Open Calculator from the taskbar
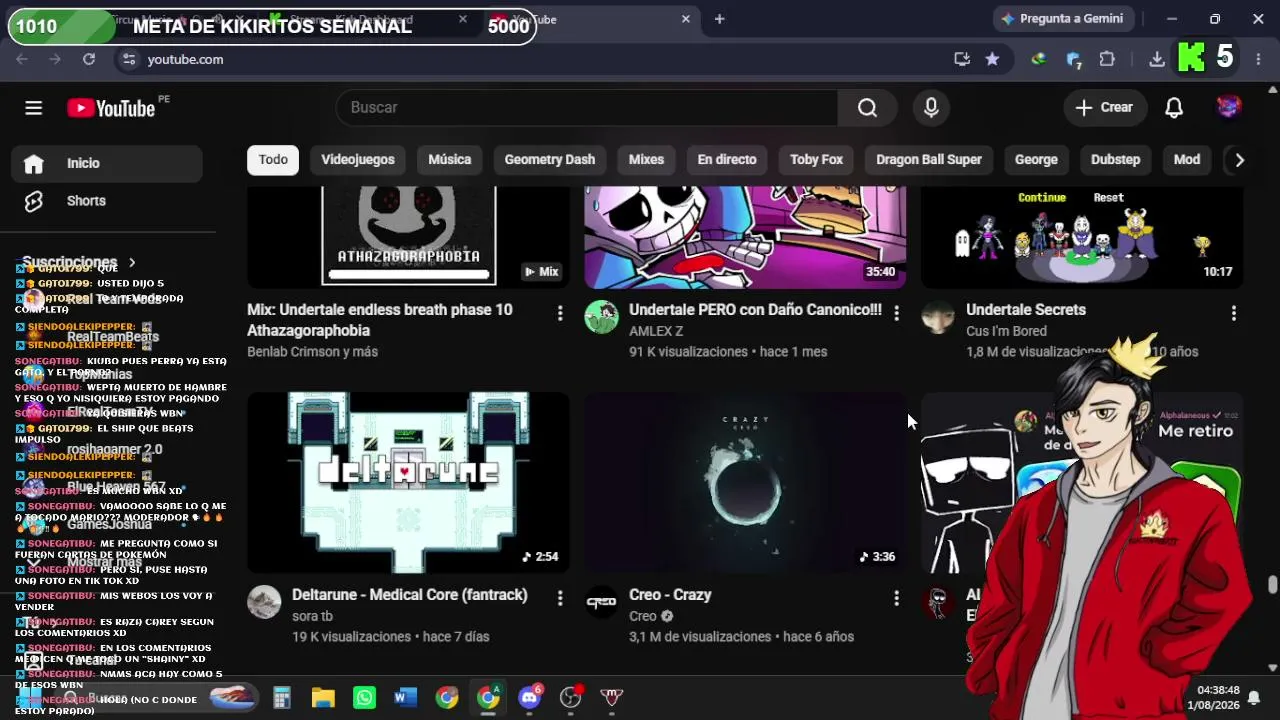 (282, 697)
